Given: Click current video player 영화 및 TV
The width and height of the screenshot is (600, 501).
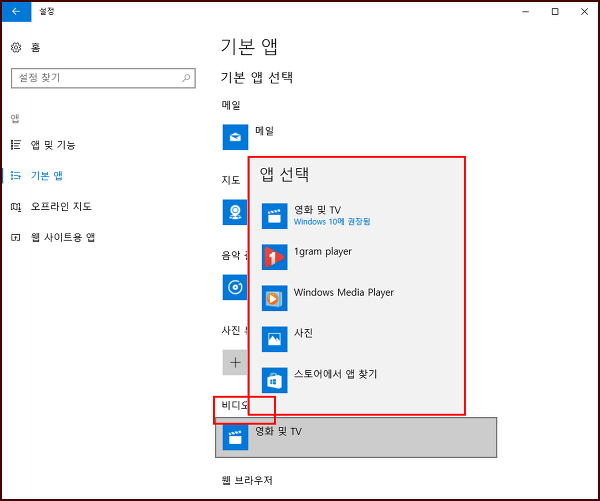Looking at the screenshot, I should [x=356, y=437].
